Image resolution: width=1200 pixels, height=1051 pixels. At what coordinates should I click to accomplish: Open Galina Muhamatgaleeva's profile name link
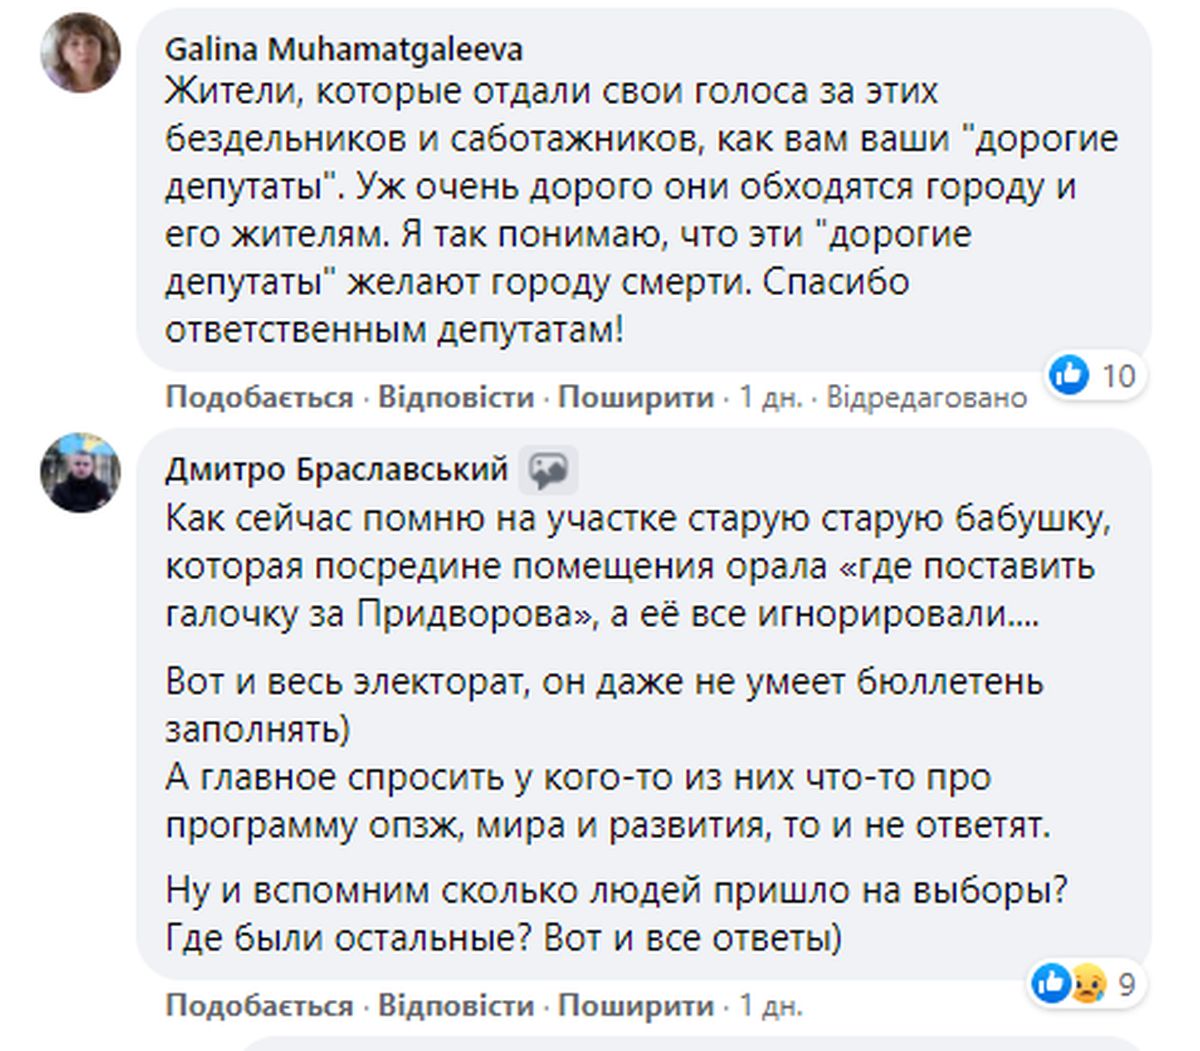pos(344,49)
